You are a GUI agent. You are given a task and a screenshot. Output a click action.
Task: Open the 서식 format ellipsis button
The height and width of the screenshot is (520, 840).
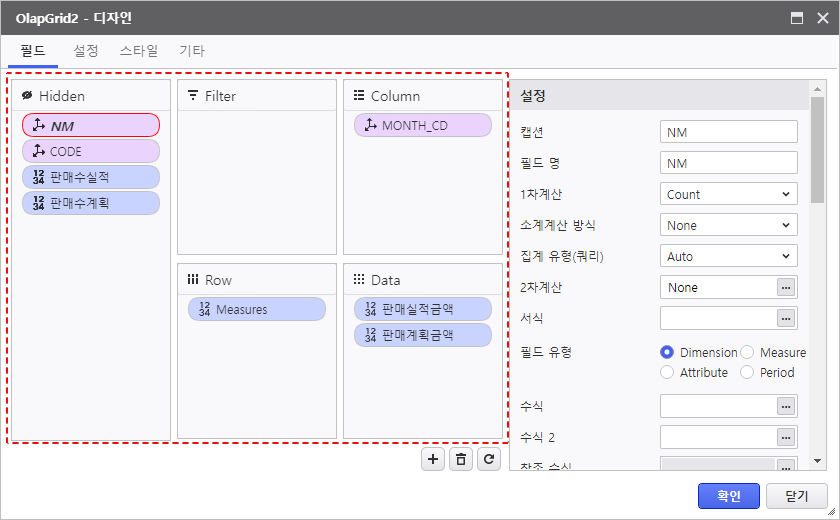coord(786,319)
